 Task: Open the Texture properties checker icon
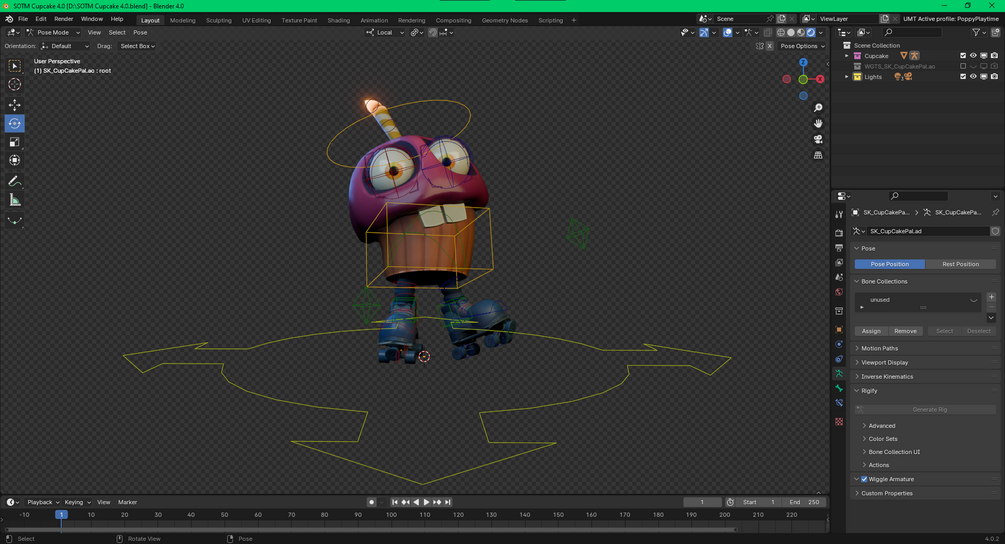[x=838, y=422]
